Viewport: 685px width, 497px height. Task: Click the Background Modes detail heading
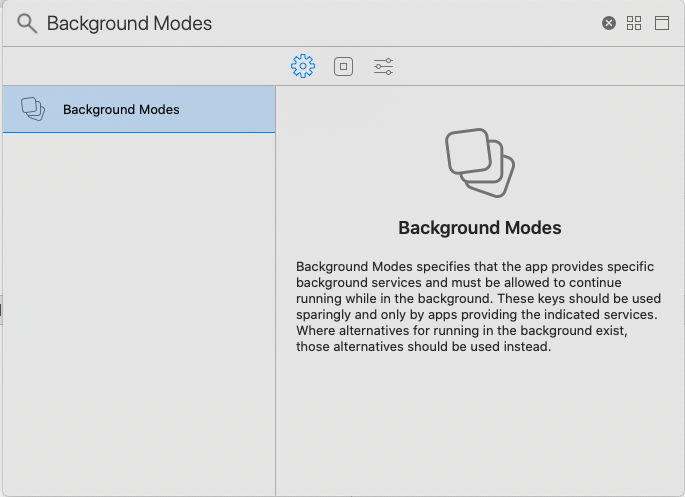480,228
